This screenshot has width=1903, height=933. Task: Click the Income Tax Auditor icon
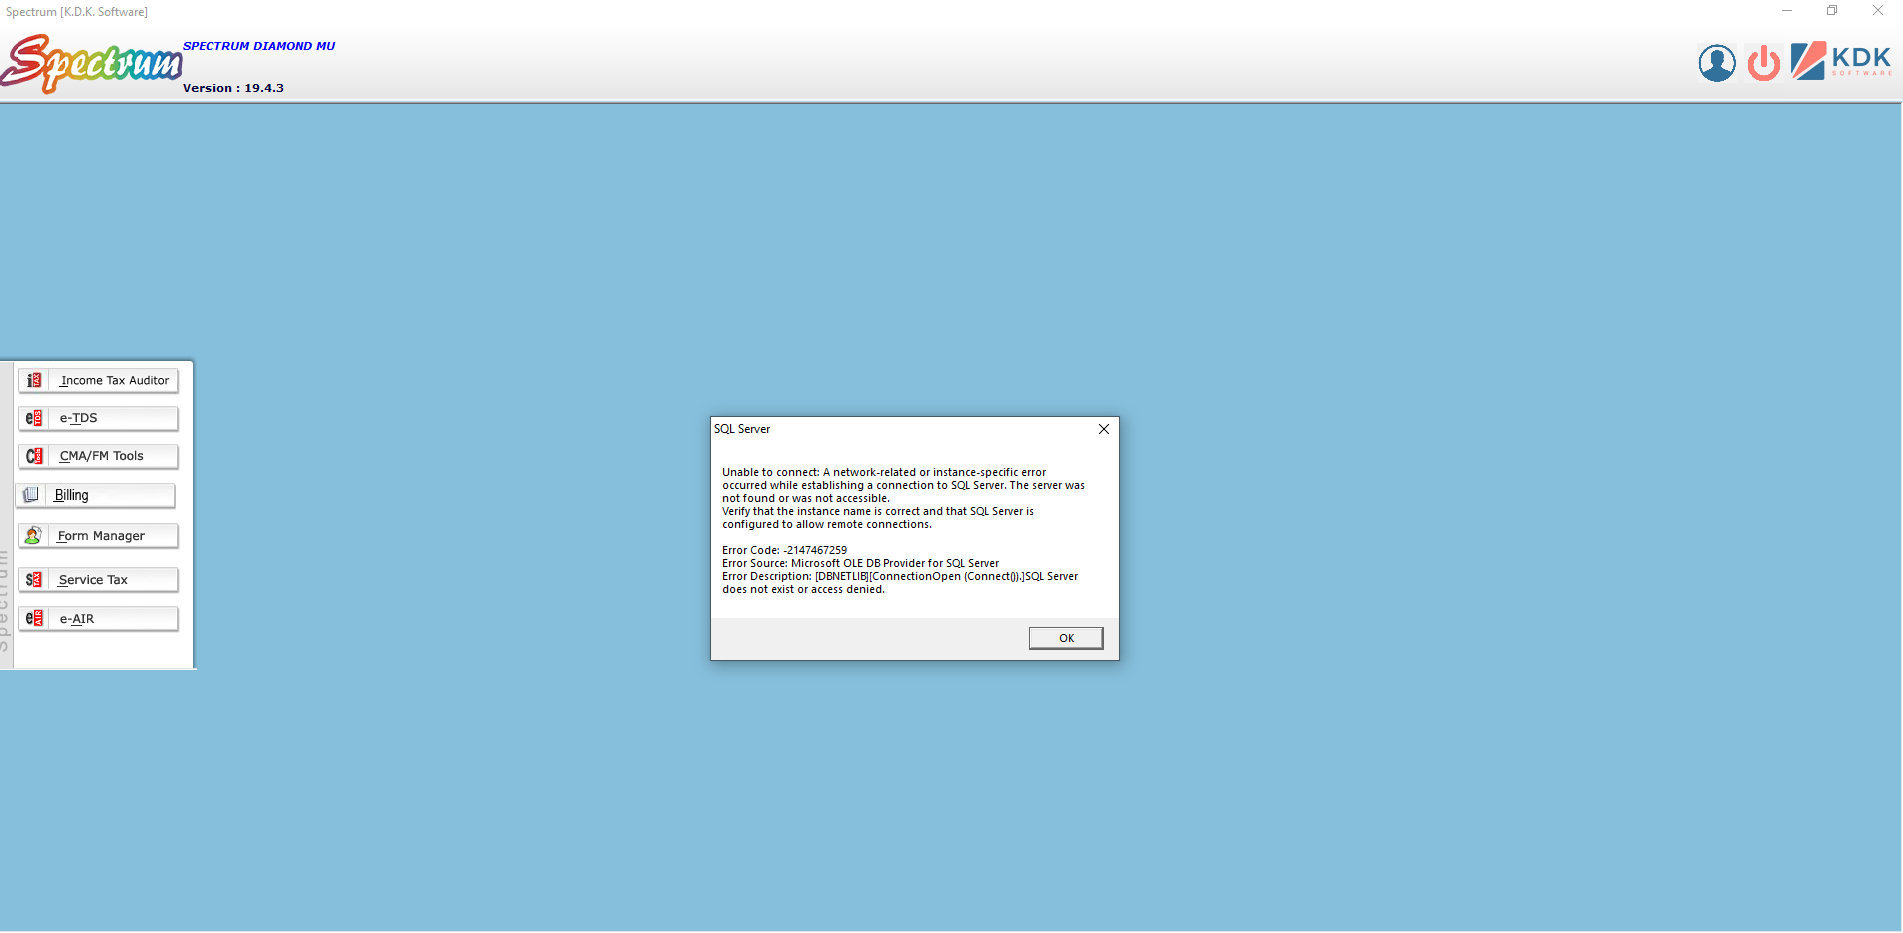click(x=34, y=380)
